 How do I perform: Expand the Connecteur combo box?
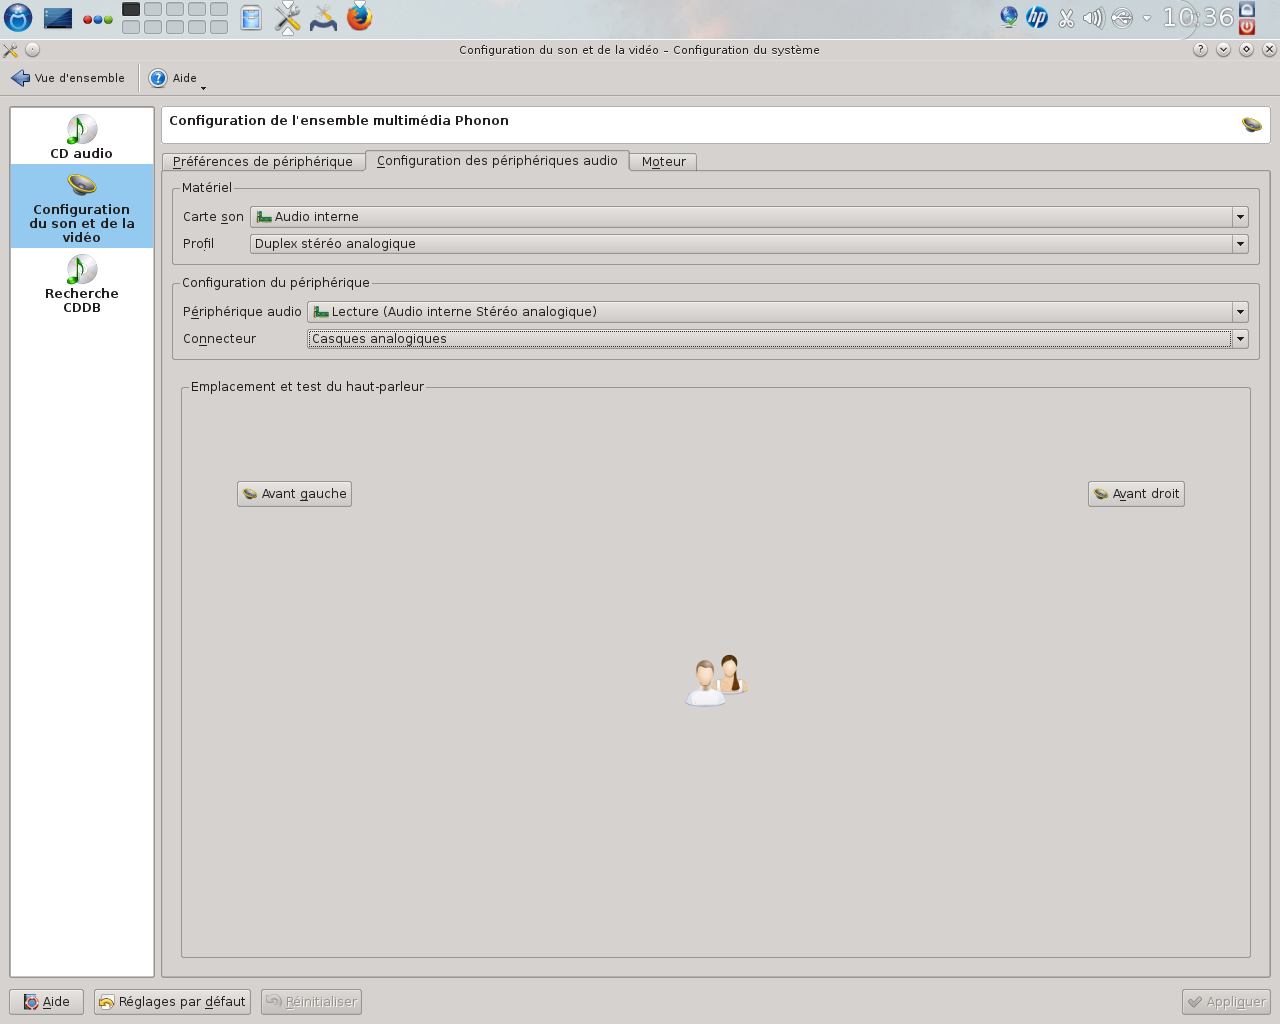click(778, 339)
